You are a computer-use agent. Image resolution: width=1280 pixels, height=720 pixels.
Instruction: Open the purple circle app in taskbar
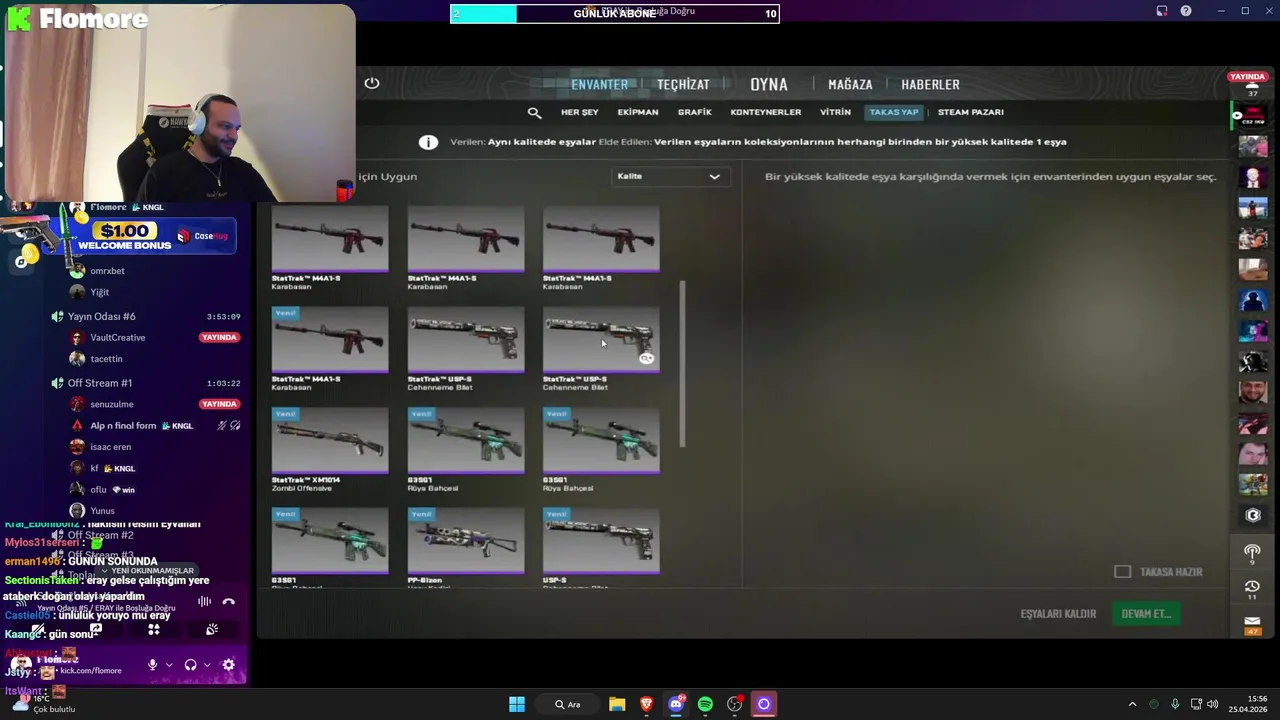pos(764,704)
